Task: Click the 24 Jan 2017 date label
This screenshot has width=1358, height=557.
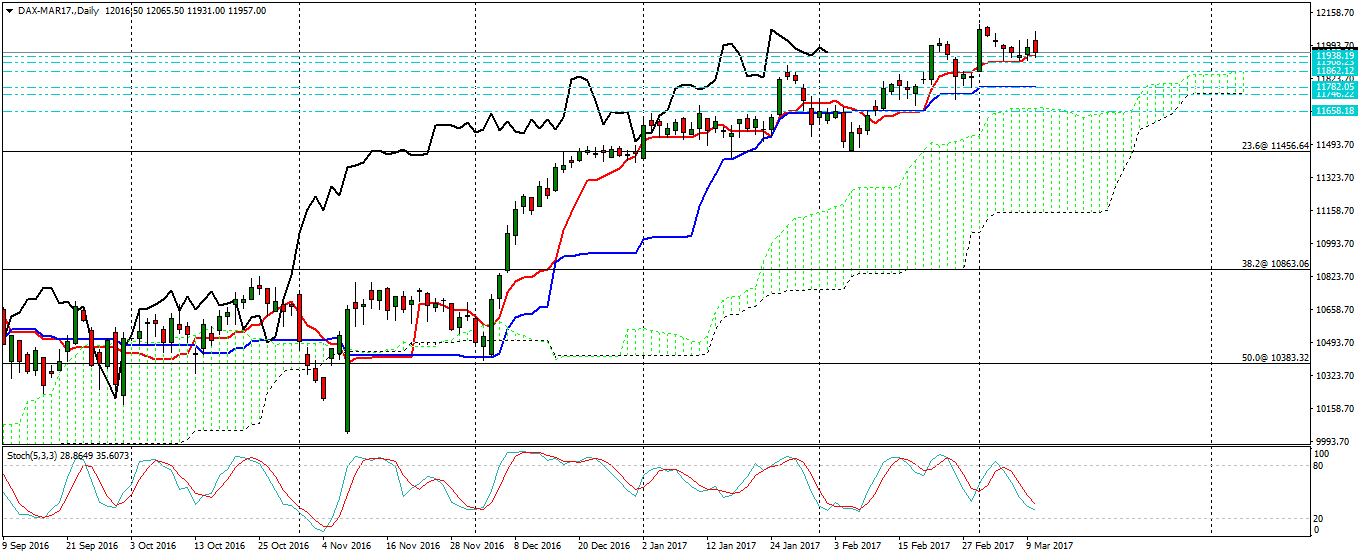Action: pyautogui.click(x=796, y=546)
